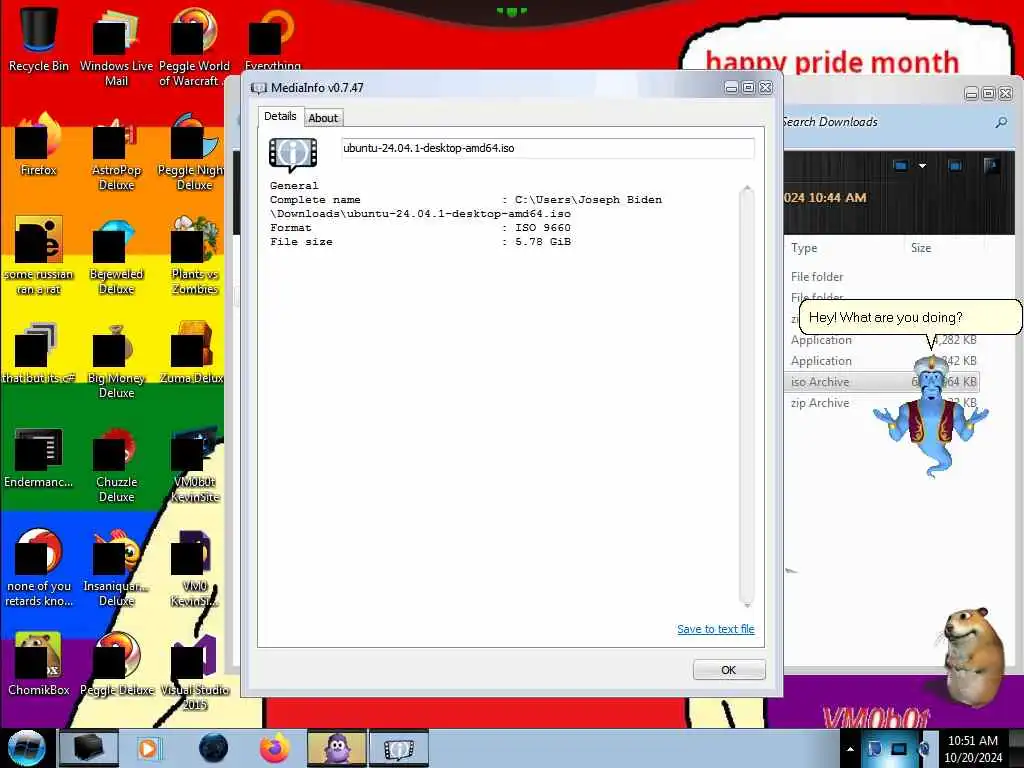Viewport: 1024px width, 768px height.
Task: Click the dark globe taskbar icon
Action: (214, 748)
